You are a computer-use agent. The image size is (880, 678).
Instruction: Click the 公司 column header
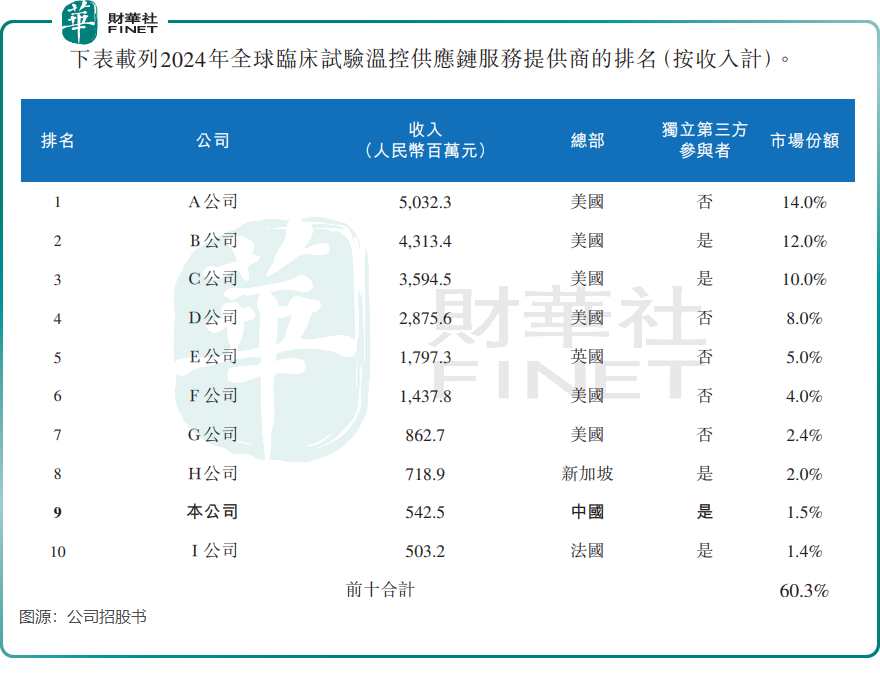click(213, 141)
